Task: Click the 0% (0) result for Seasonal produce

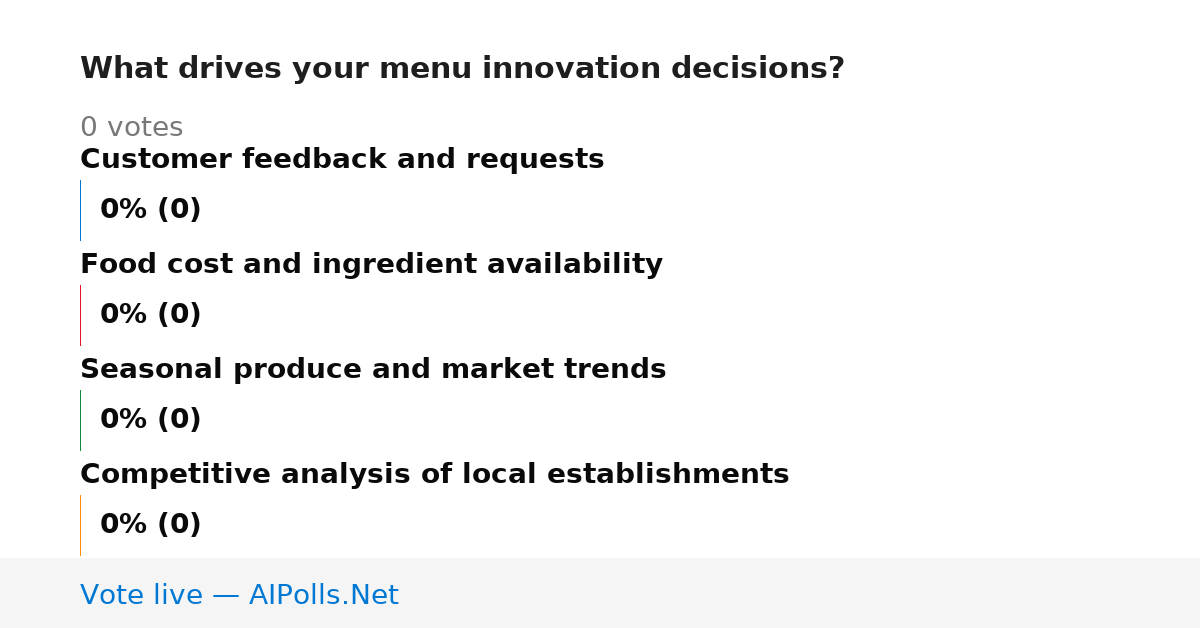Action: (150, 420)
